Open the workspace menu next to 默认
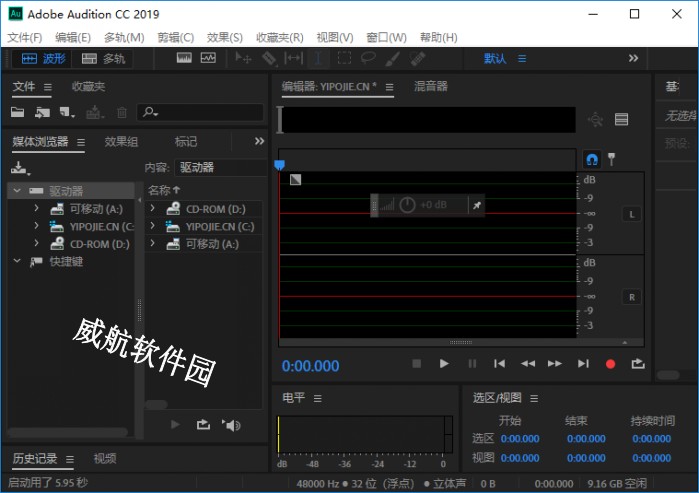This screenshot has height=493, width=699. [522, 58]
